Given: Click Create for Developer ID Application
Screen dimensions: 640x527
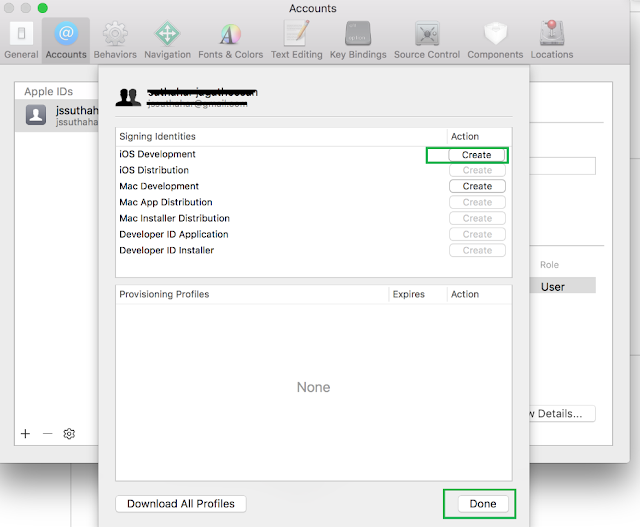Looking at the screenshot, I should click(477, 234).
